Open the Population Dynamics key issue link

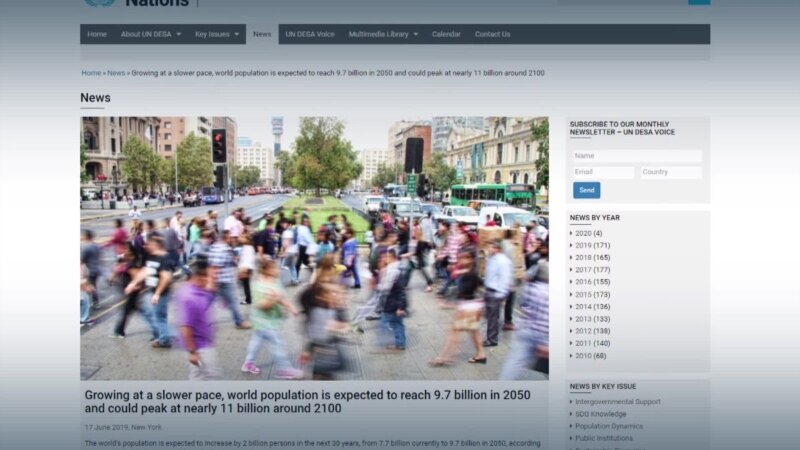point(608,426)
